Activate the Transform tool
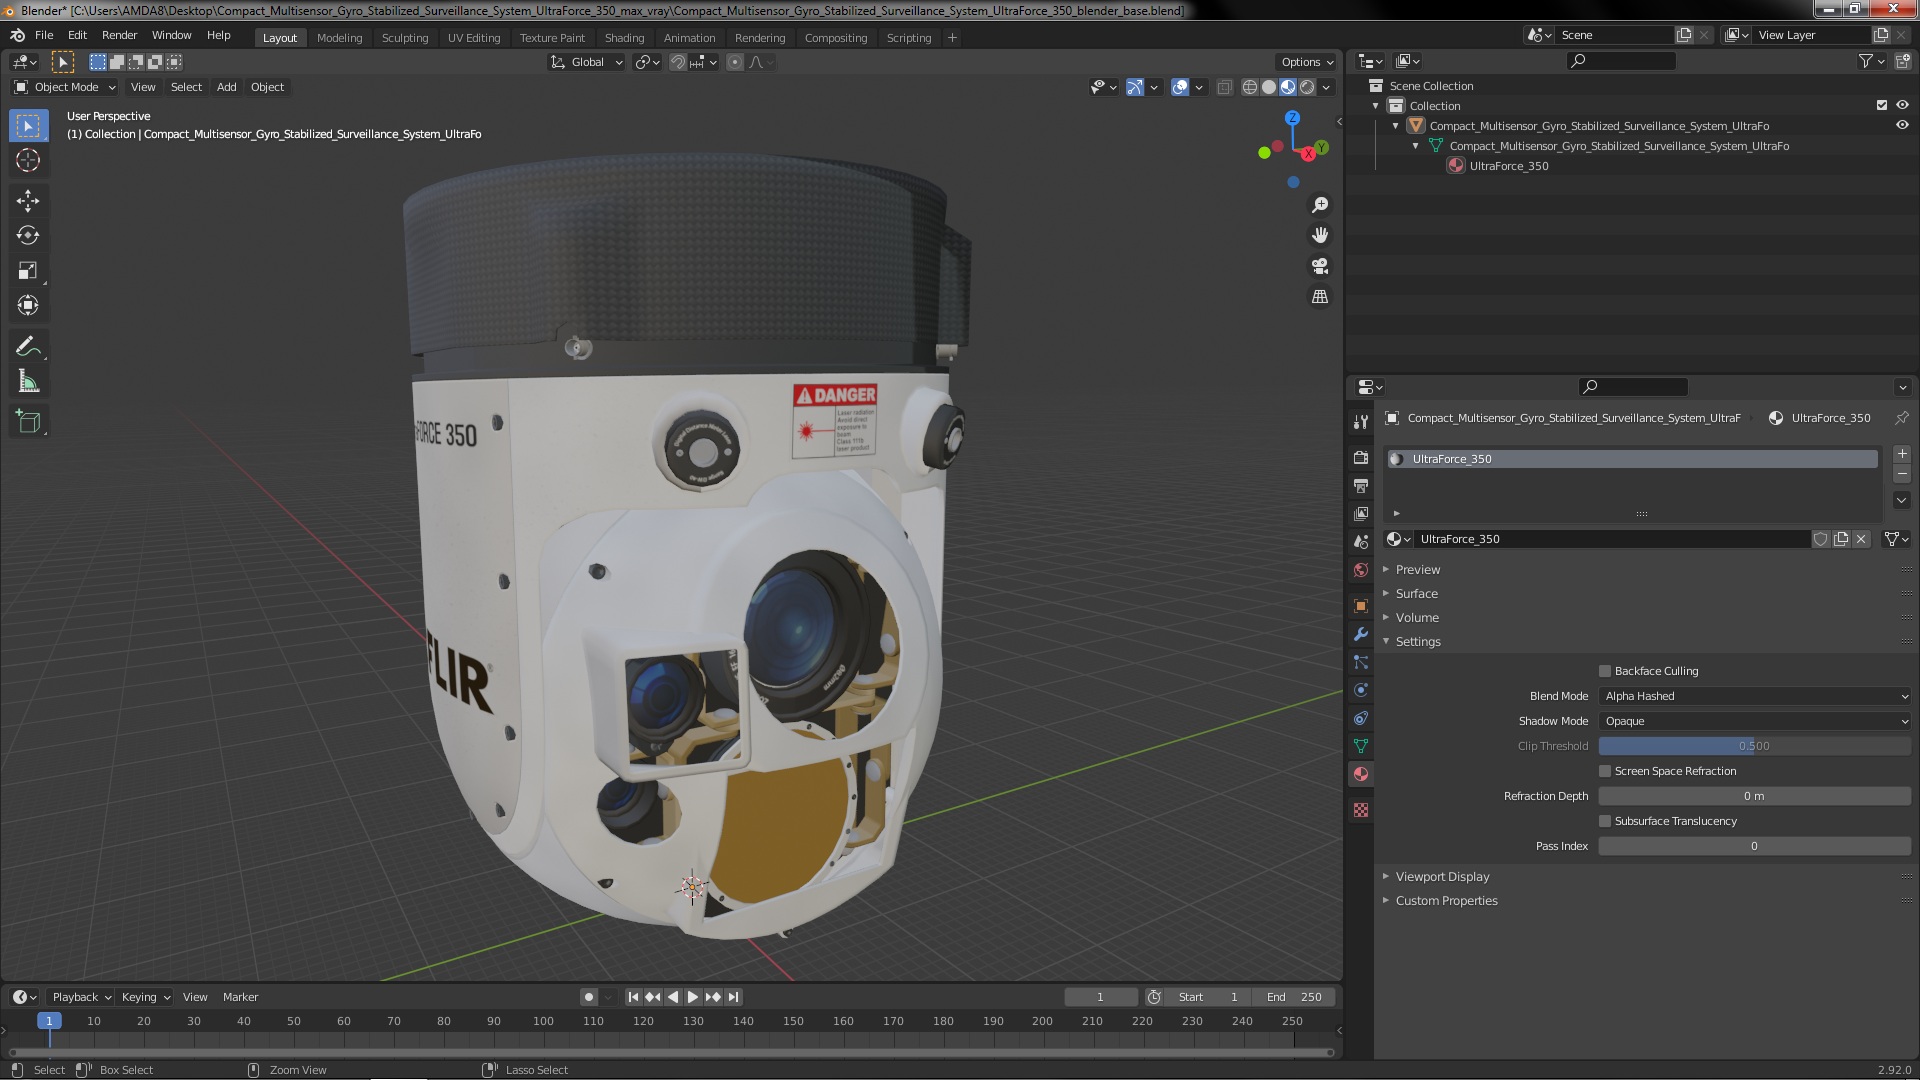The width and height of the screenshot is (1920, 1080). [28, 306]
